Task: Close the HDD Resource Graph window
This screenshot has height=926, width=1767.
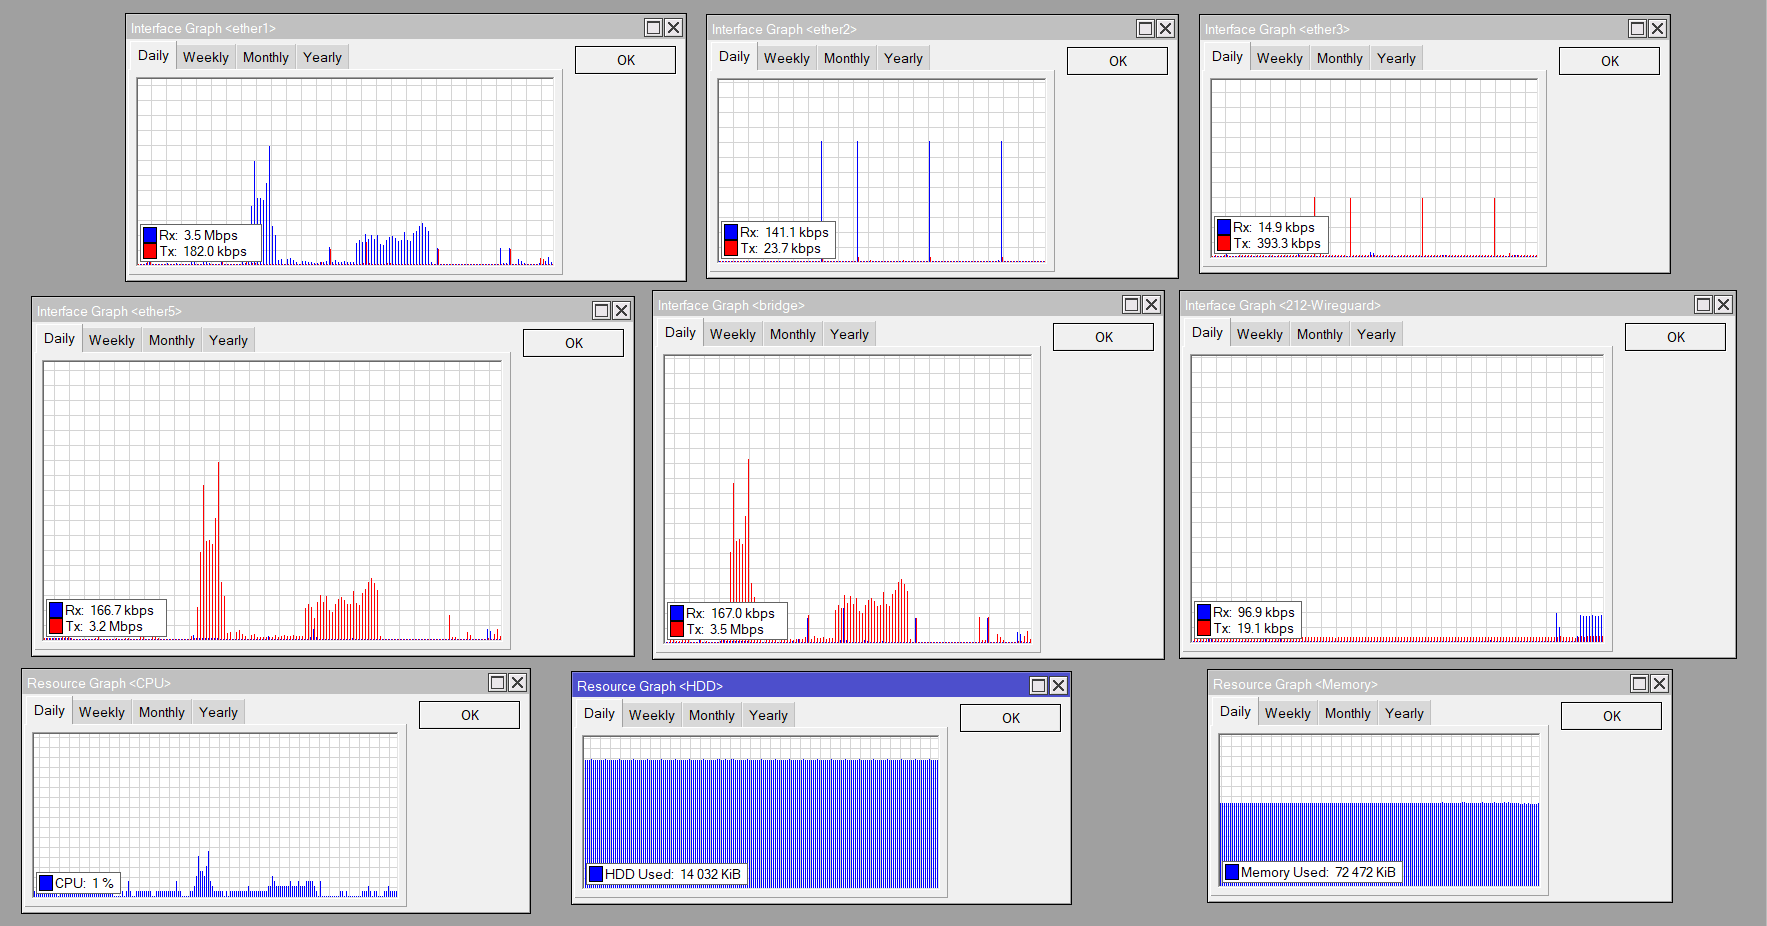Action: pyautogui.click(x=1058, y=686)
